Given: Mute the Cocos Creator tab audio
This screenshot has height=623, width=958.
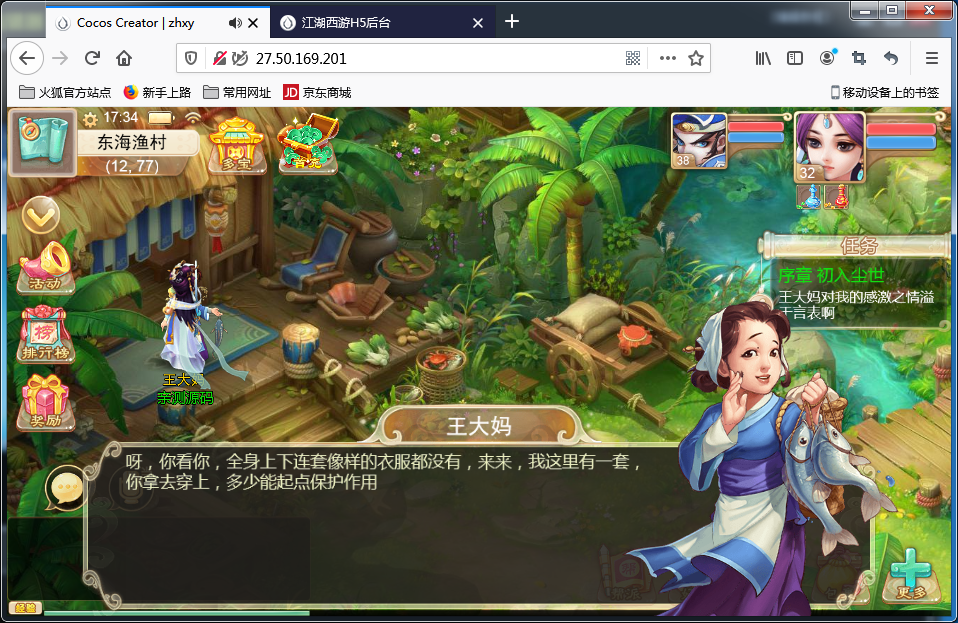Looking at the screenshot, I should [235, 23].
